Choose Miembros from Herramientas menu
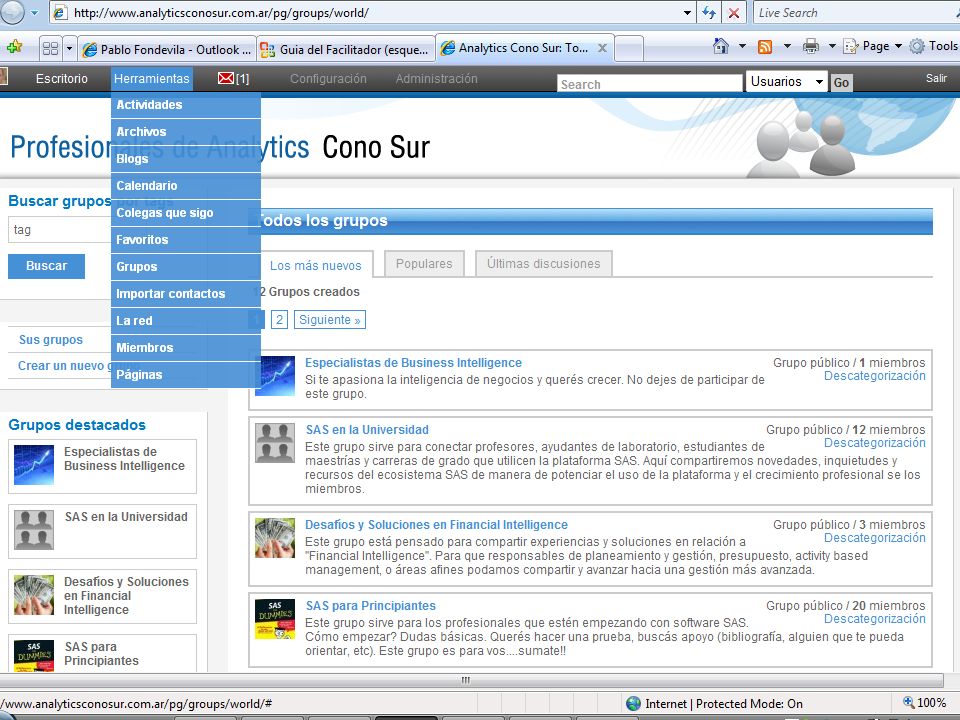The image size is (960, 720). [186, 347]
